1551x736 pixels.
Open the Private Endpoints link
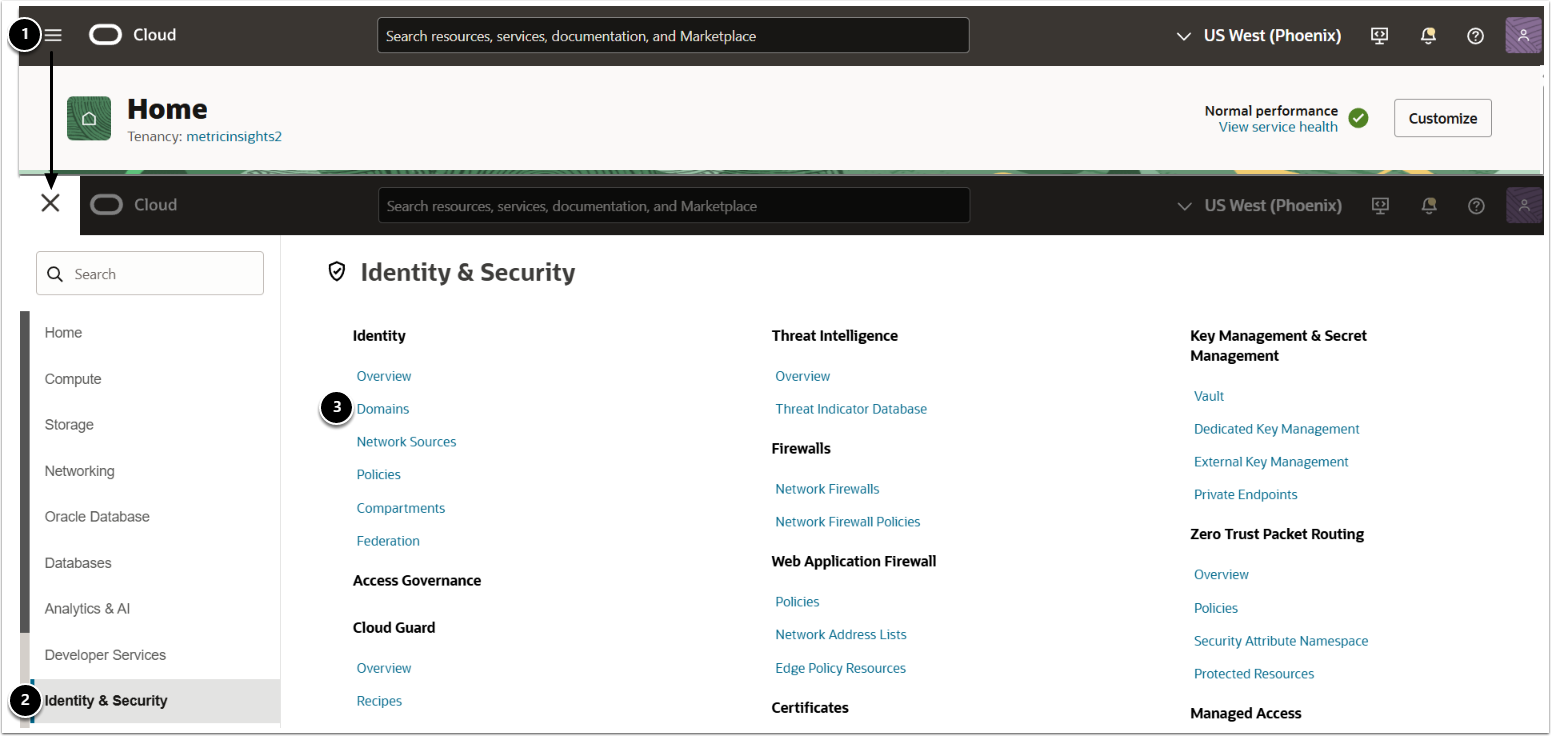(1246, 495)
